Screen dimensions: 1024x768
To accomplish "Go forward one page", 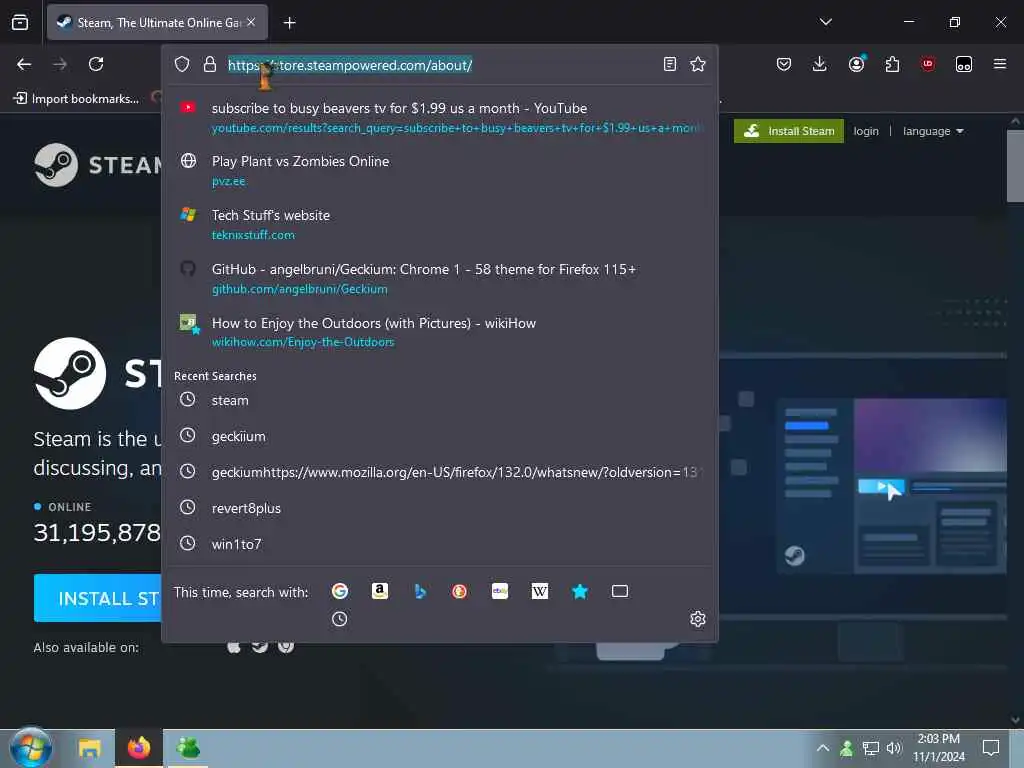I will point(60,64).
